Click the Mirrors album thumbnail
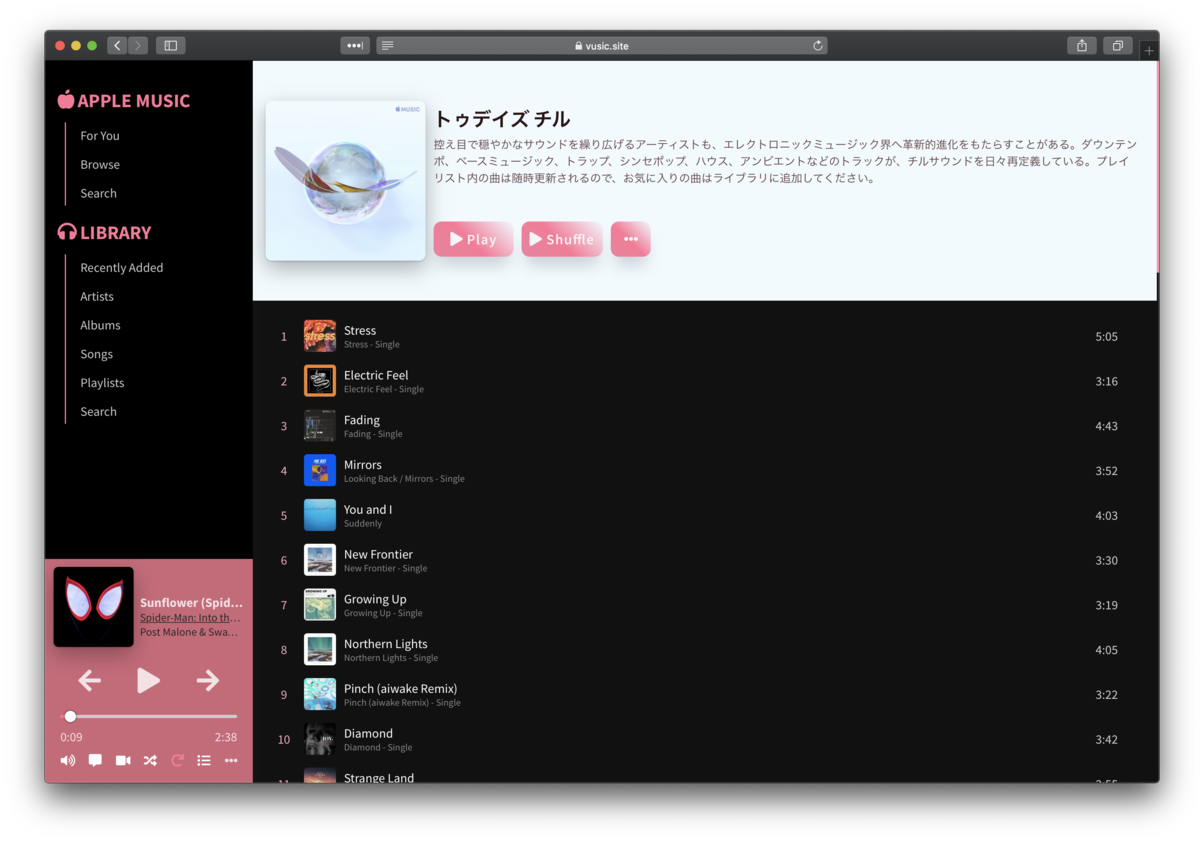Screen dimensions: 1204x842 (320, 470)
